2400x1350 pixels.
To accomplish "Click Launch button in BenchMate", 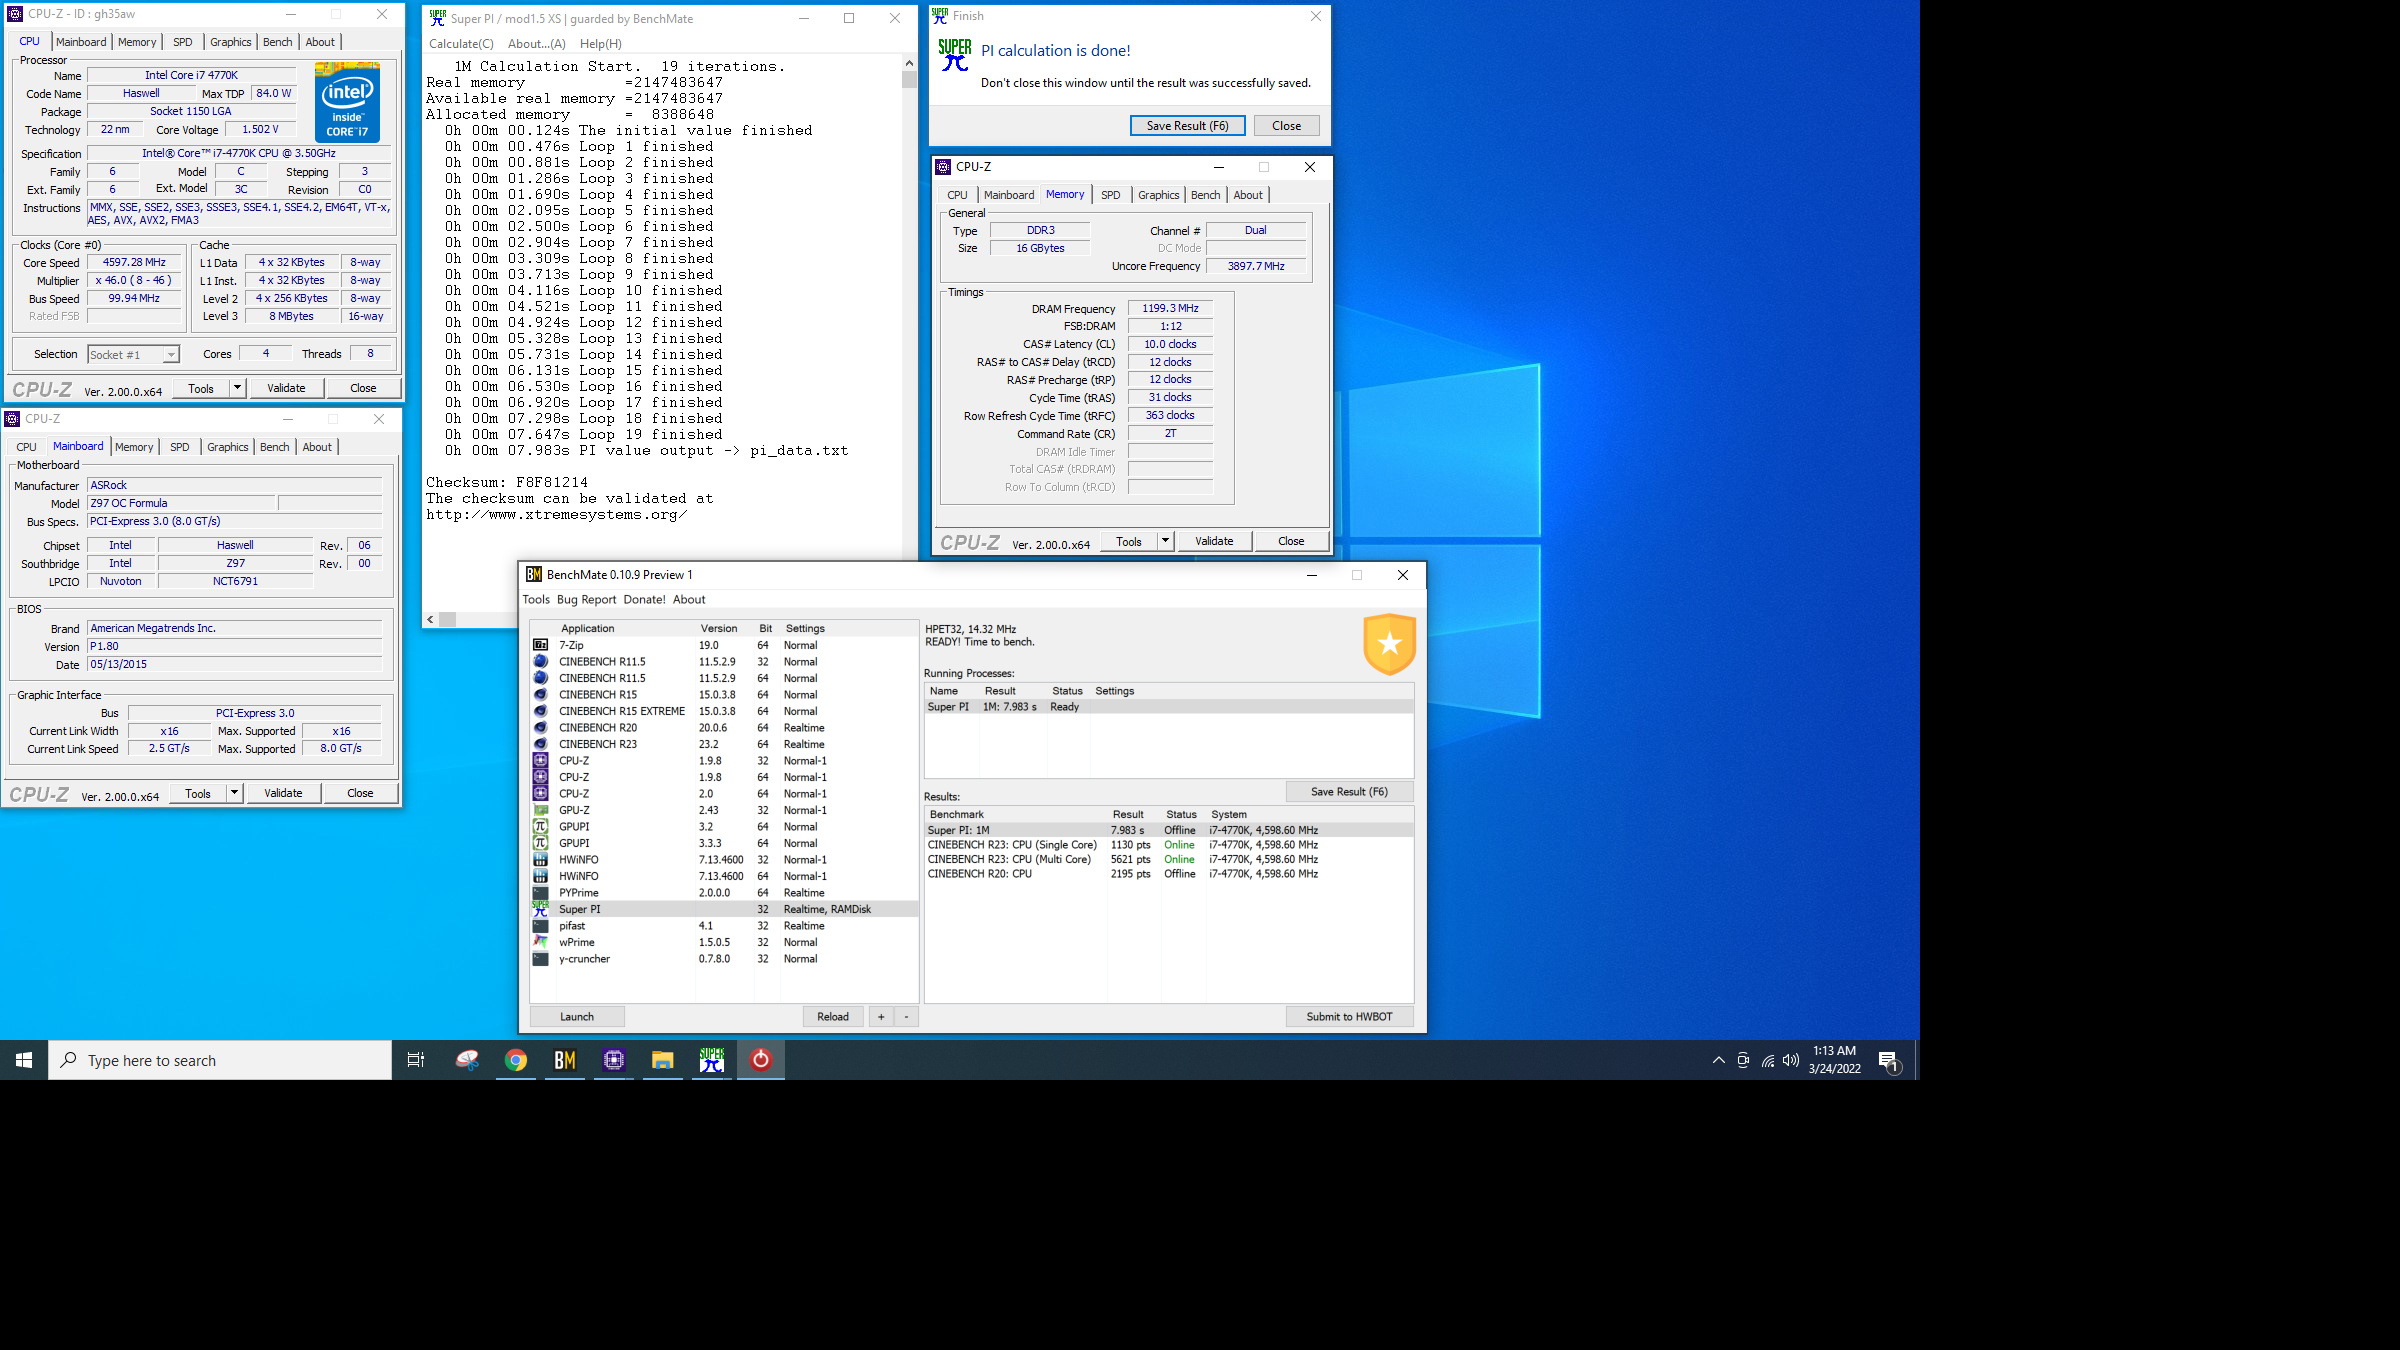I will (577, 1017).
